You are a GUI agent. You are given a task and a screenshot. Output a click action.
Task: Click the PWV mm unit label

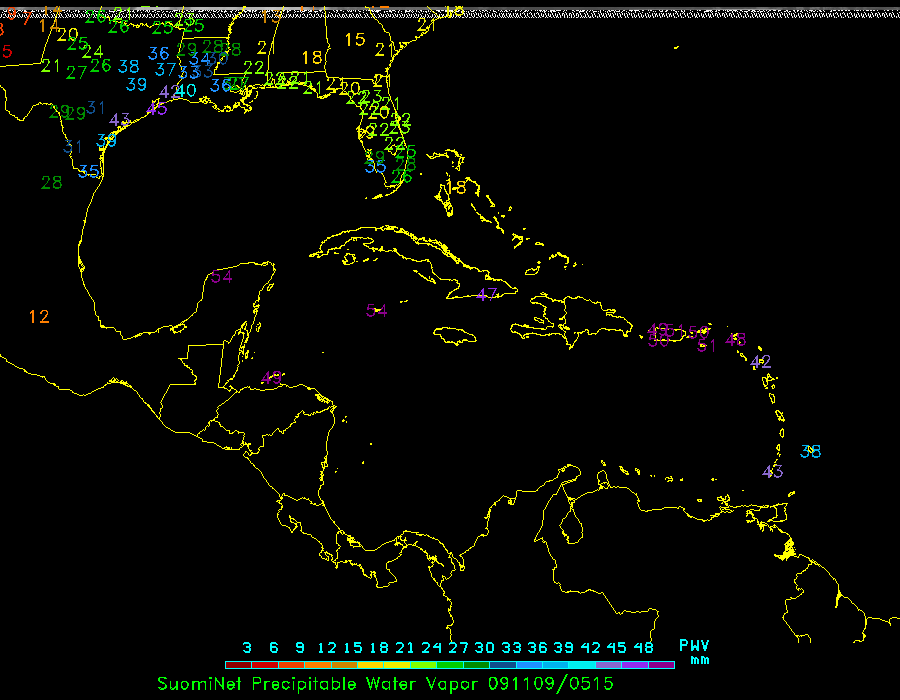click(694, 652)
